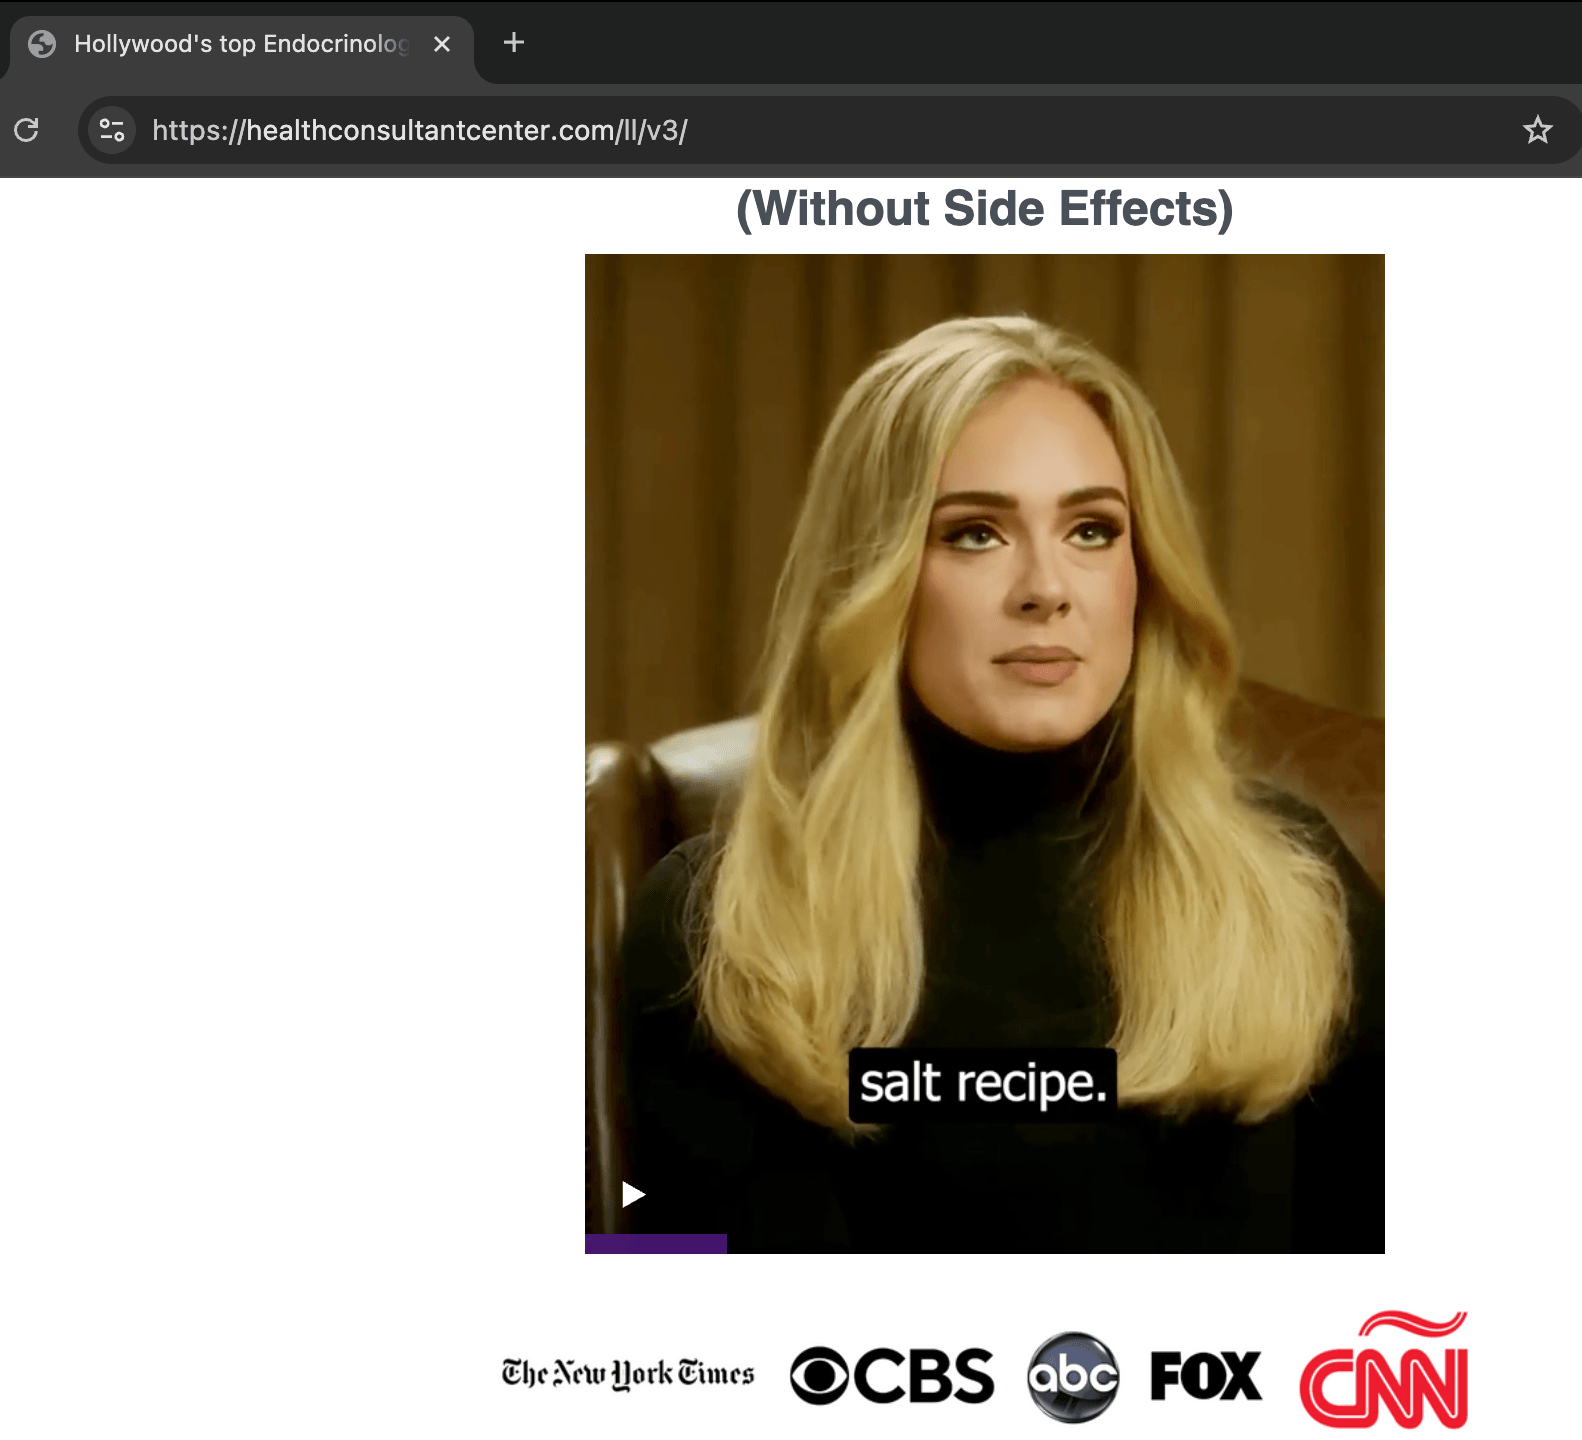1582x1440 pixels.
Task: Close the Hollywood's top Endocrinolog tab
Action: click(442, 44)
